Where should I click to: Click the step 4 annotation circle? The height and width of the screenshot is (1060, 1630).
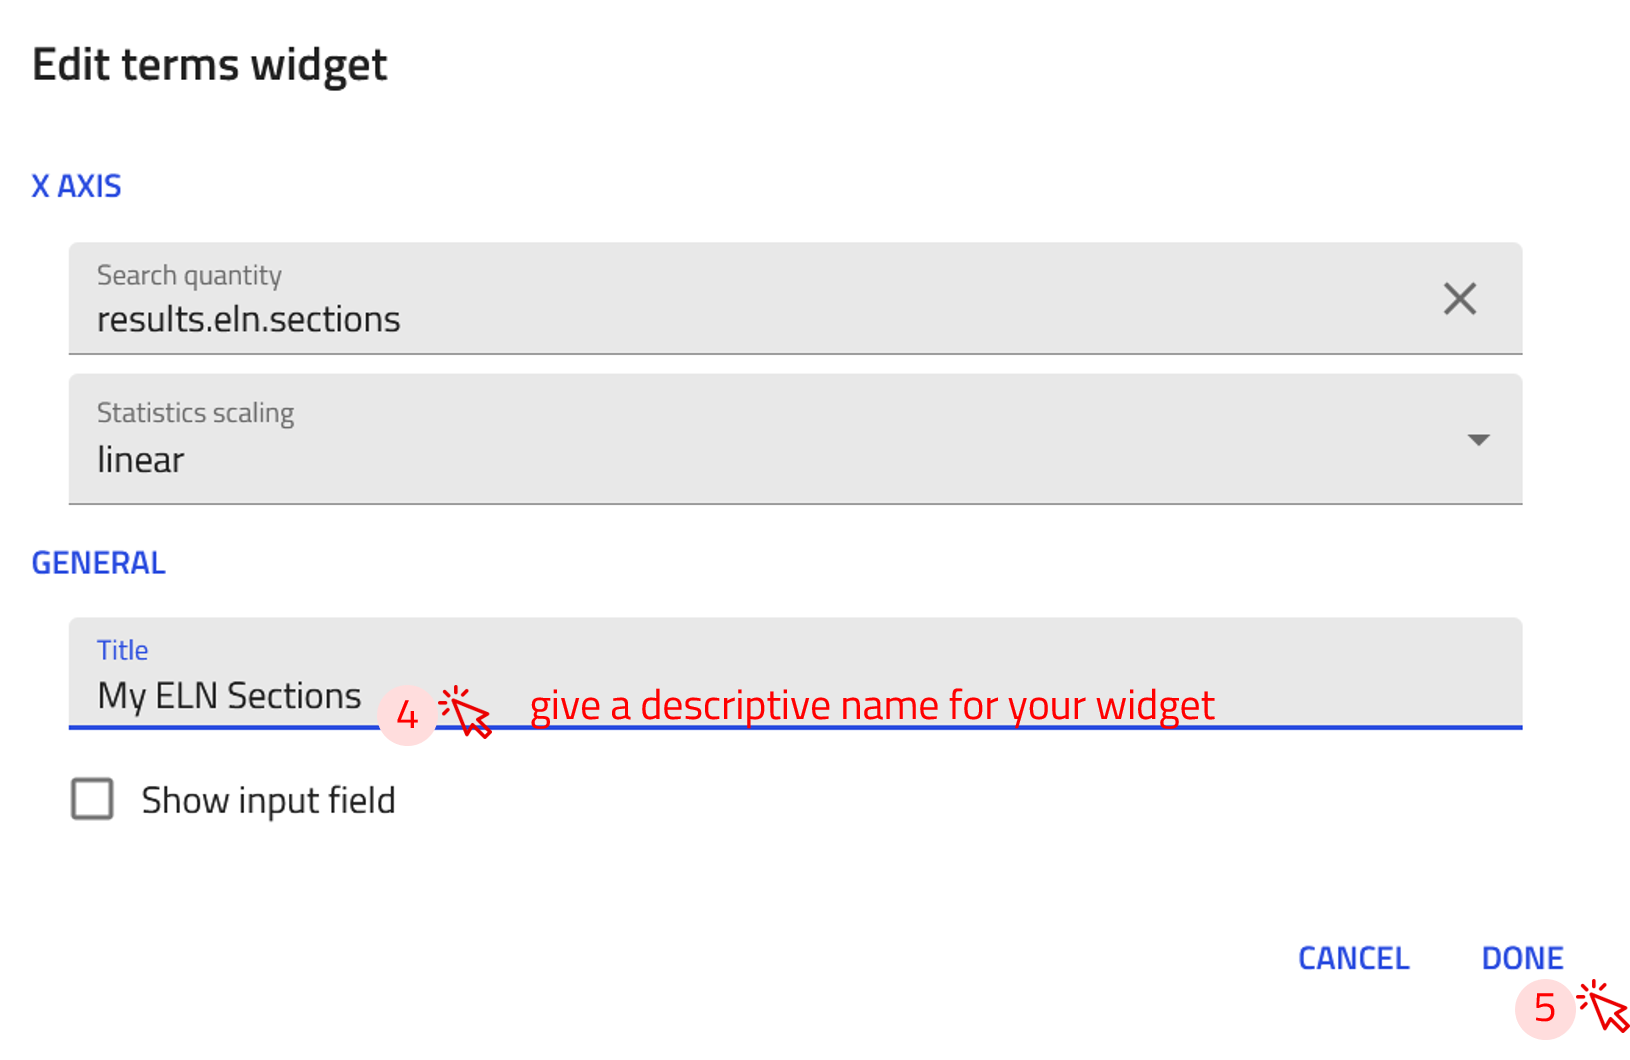click(x=407, y=714)
